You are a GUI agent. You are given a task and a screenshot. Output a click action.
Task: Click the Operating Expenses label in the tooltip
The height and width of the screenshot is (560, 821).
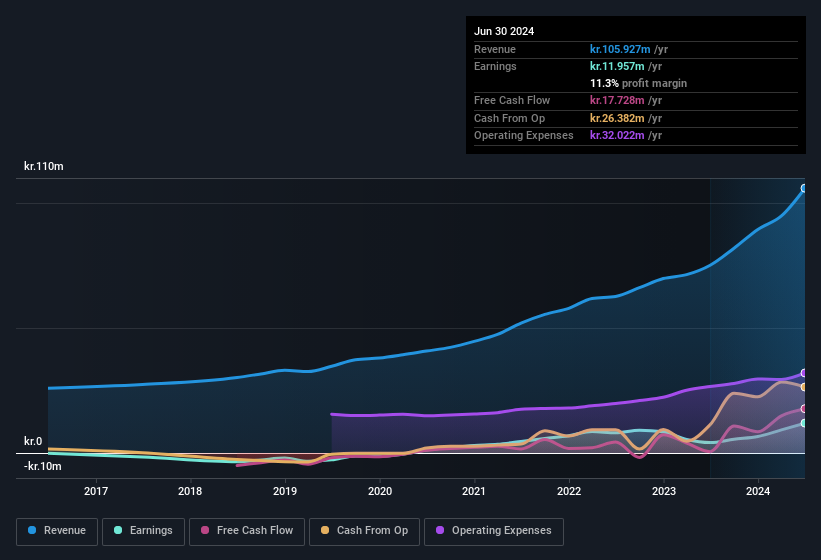(x=523, y=135)
